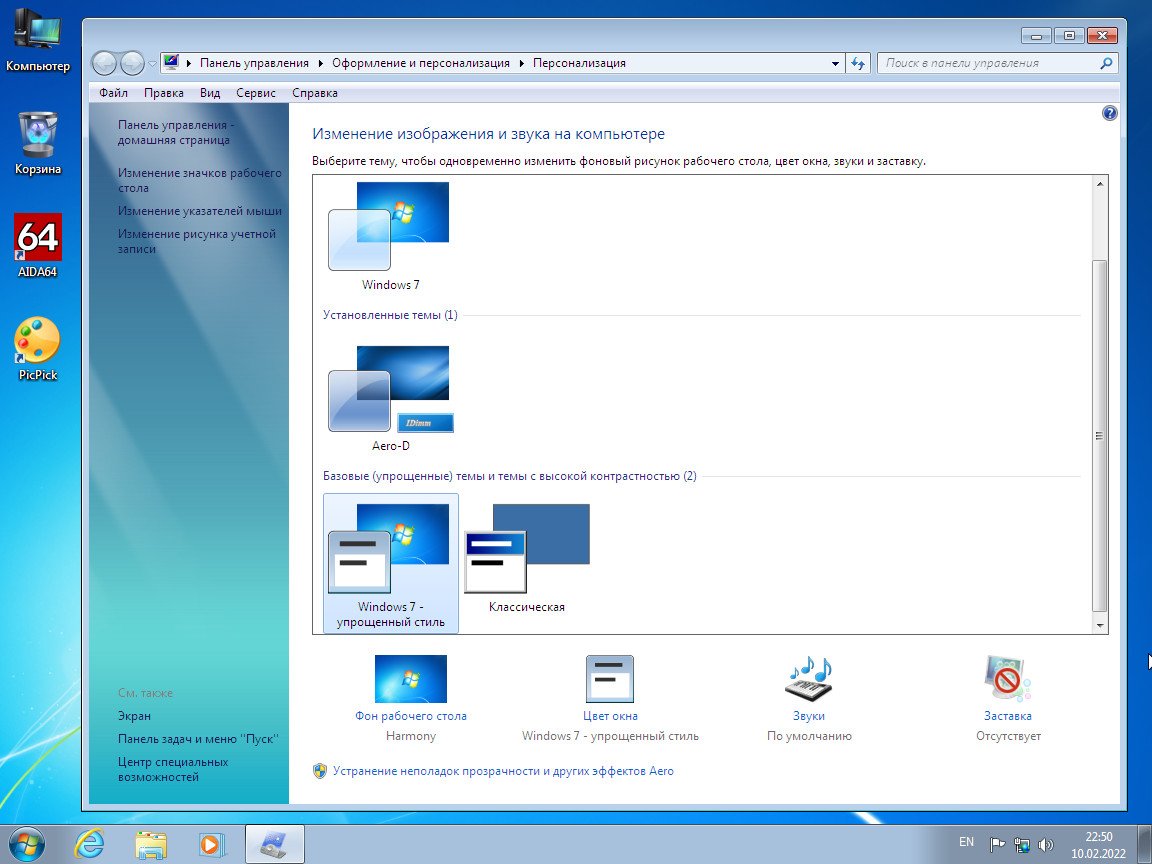The image size is (1152, 864).
Task: Open Изменение значков рабочего стола link
Action: tap(199, 180)
